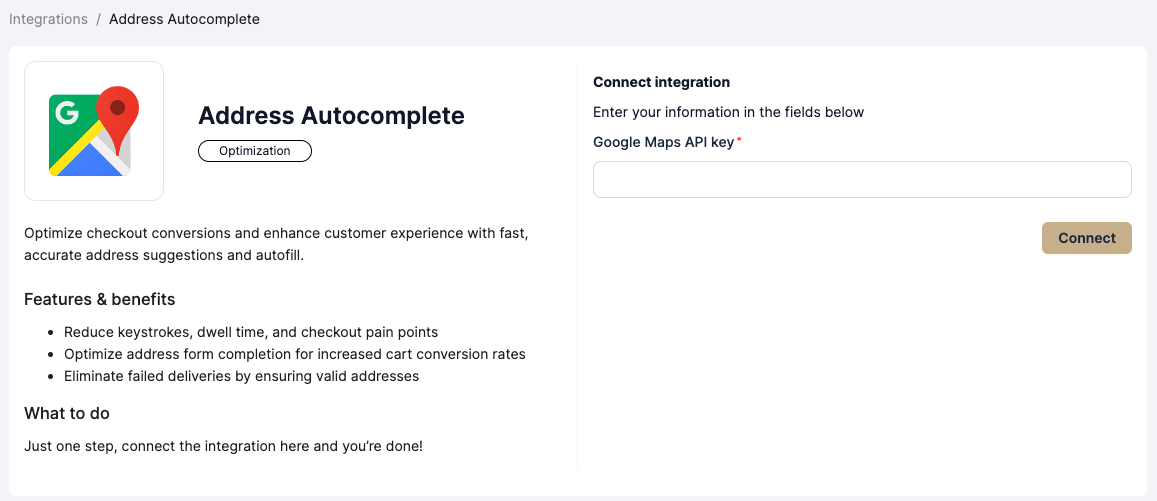The height and width of the screenshot is (501, 1157).
Task: Click the Google Maps API key label
Action: pyautogui.click(x=663, y=142)
